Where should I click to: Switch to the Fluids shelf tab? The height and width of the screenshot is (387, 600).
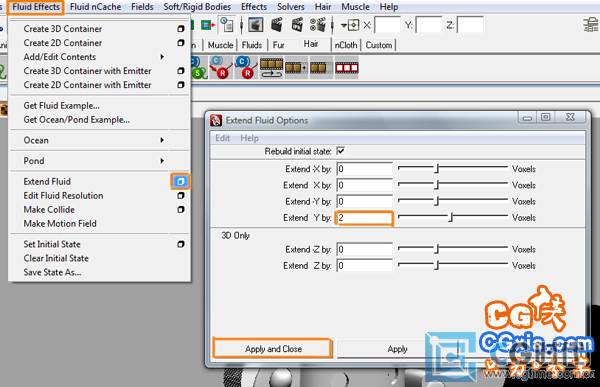click(252, 45)
